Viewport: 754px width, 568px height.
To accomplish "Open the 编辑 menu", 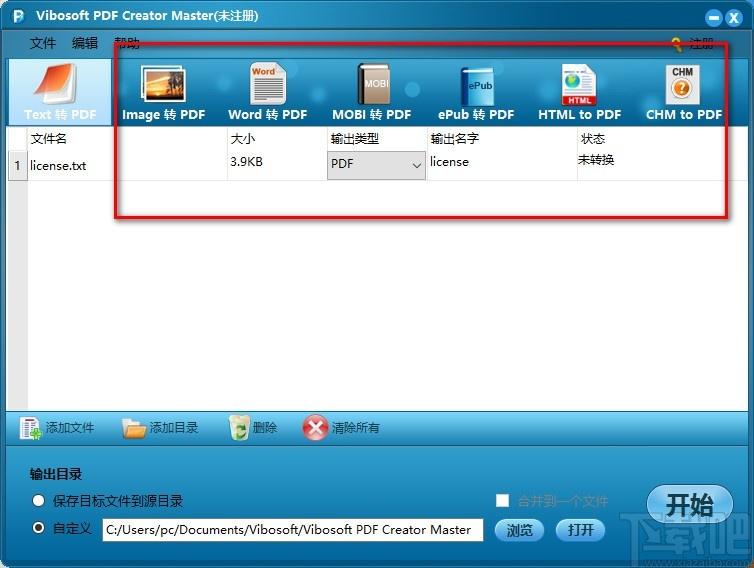I will (85, 43).
